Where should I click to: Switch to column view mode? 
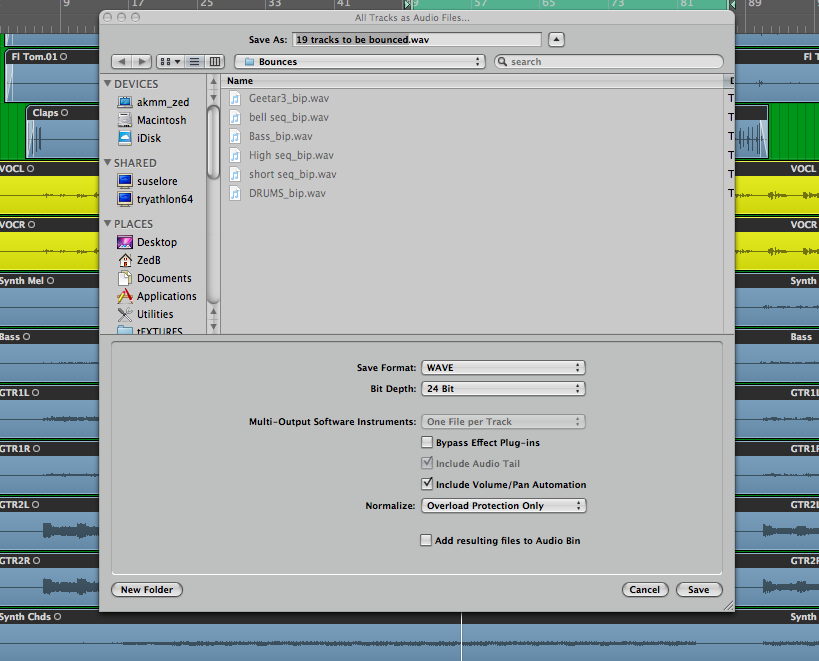click(215, 62)
